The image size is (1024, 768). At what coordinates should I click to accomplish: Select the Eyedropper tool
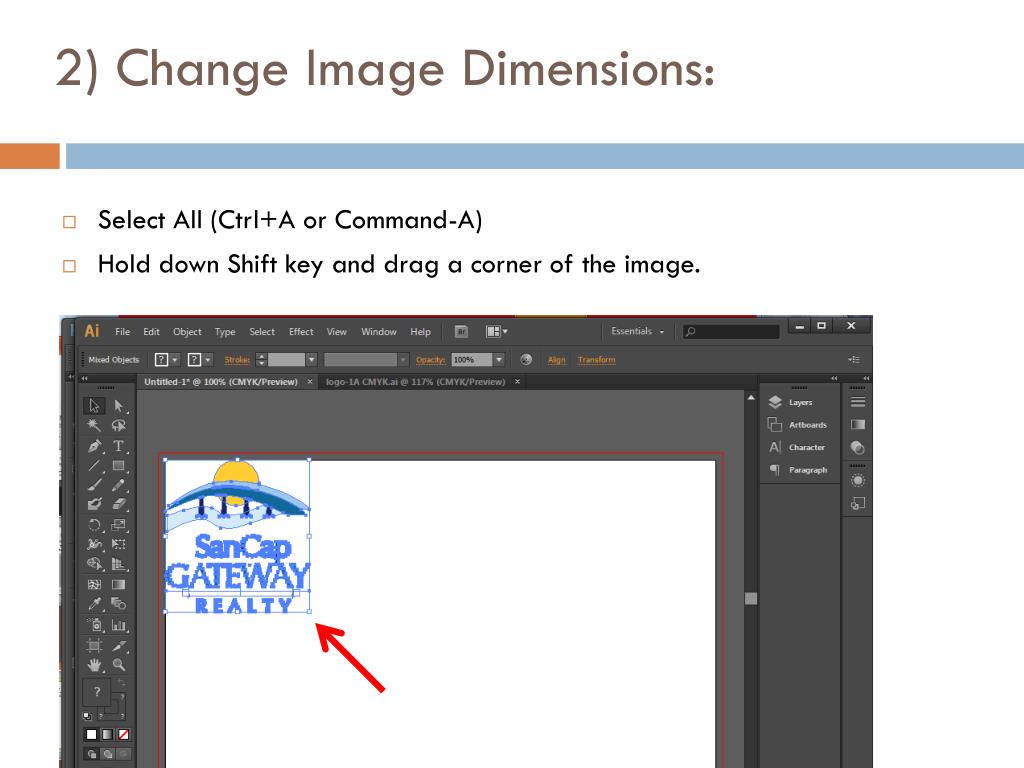pos(94,604)
